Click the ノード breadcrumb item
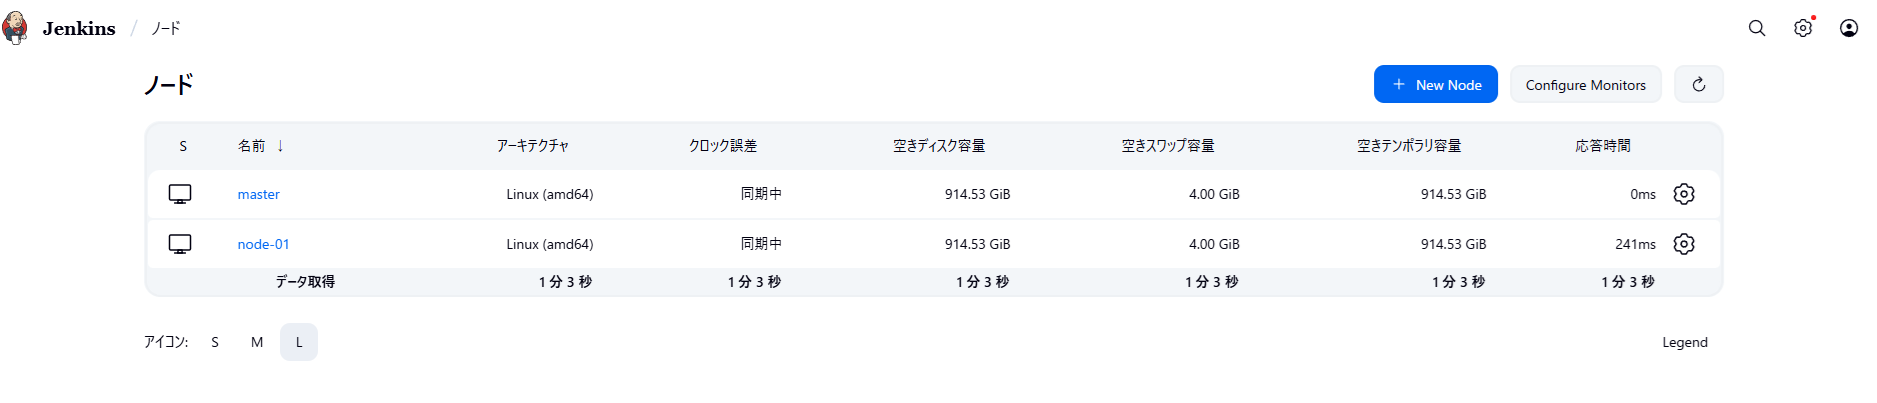The height and width of the screenshot is (403, 1877). 166,28
